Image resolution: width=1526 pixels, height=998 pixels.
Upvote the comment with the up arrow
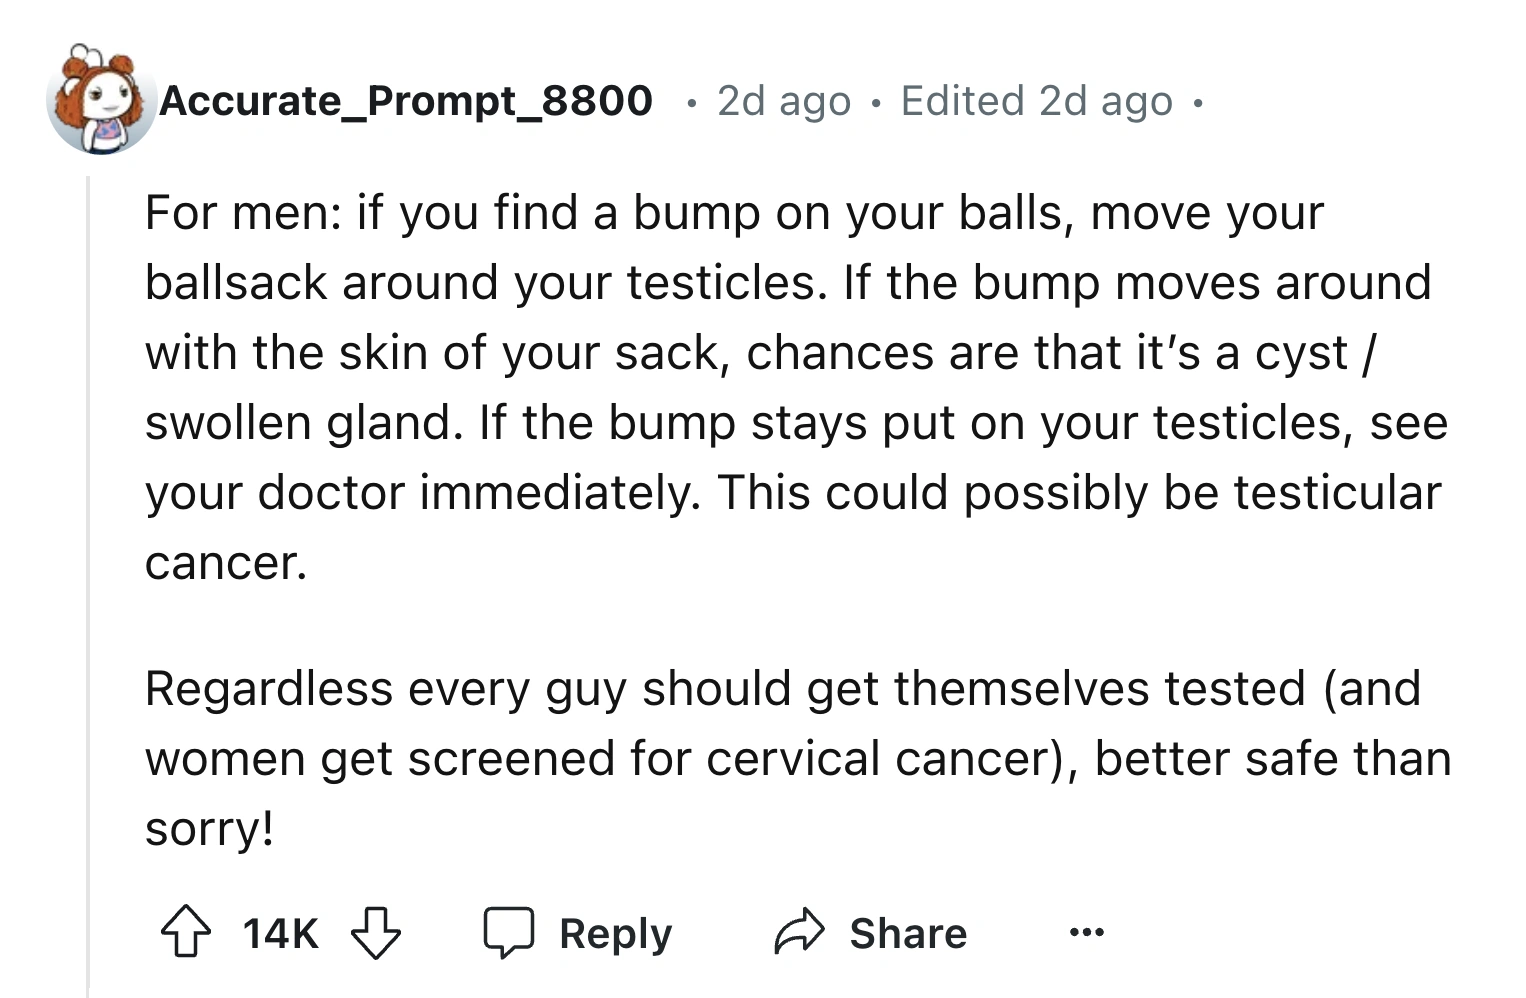click(x=186, y=932)
